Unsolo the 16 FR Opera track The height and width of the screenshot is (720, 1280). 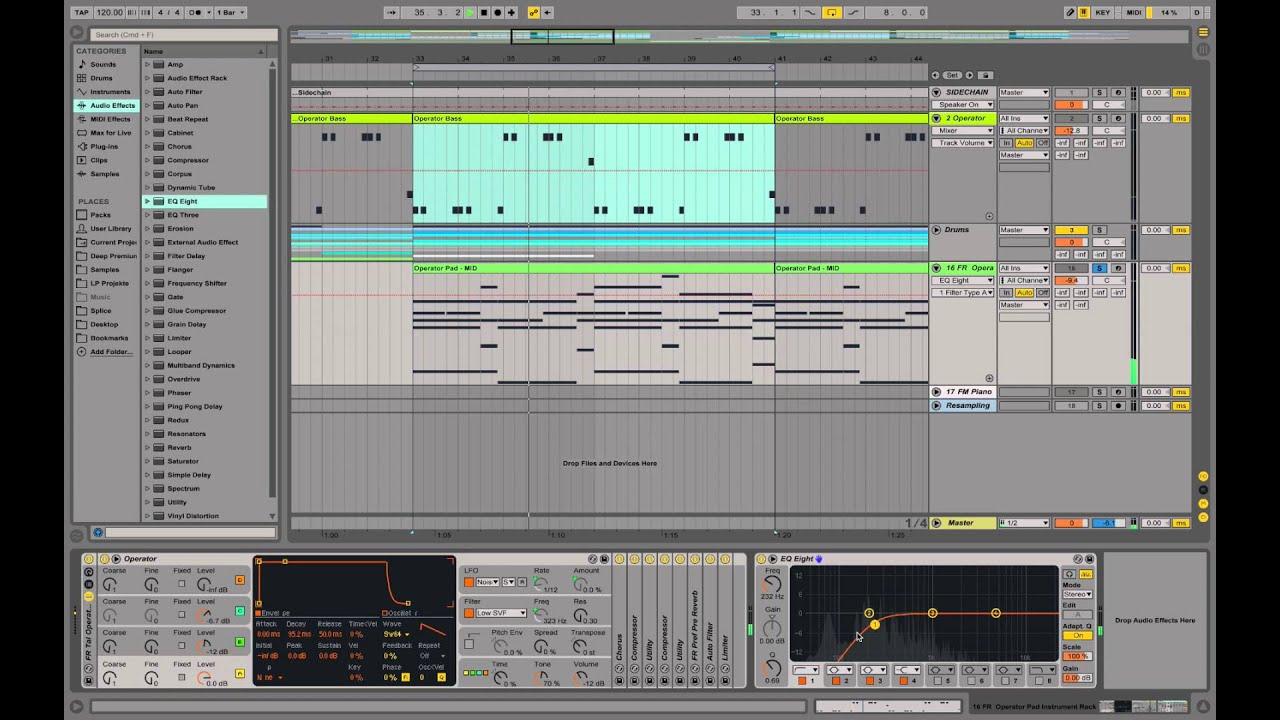coord(1099,268)
